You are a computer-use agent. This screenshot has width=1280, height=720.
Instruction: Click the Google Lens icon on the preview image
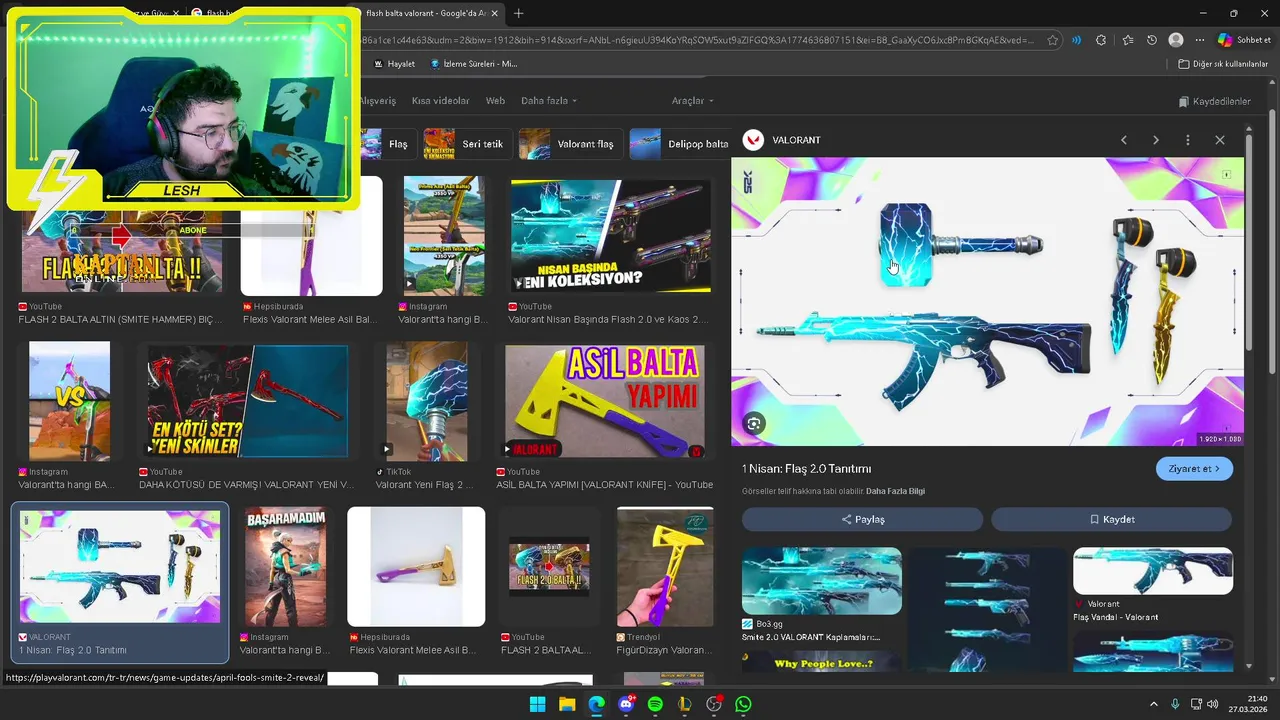[754, 424]
